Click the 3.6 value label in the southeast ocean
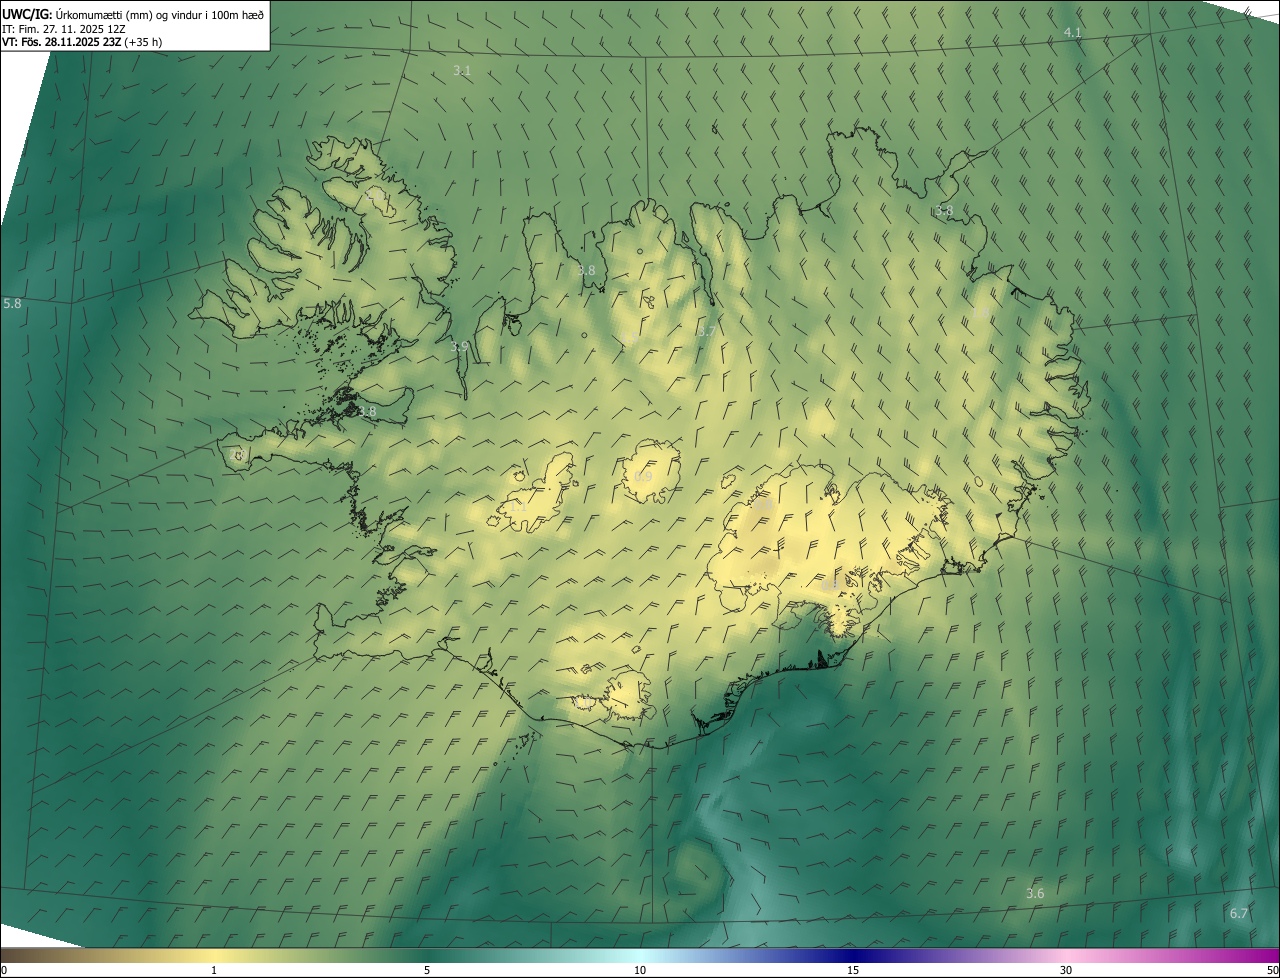This screenshot has height=978, width=1280. tap(1035, 893)
